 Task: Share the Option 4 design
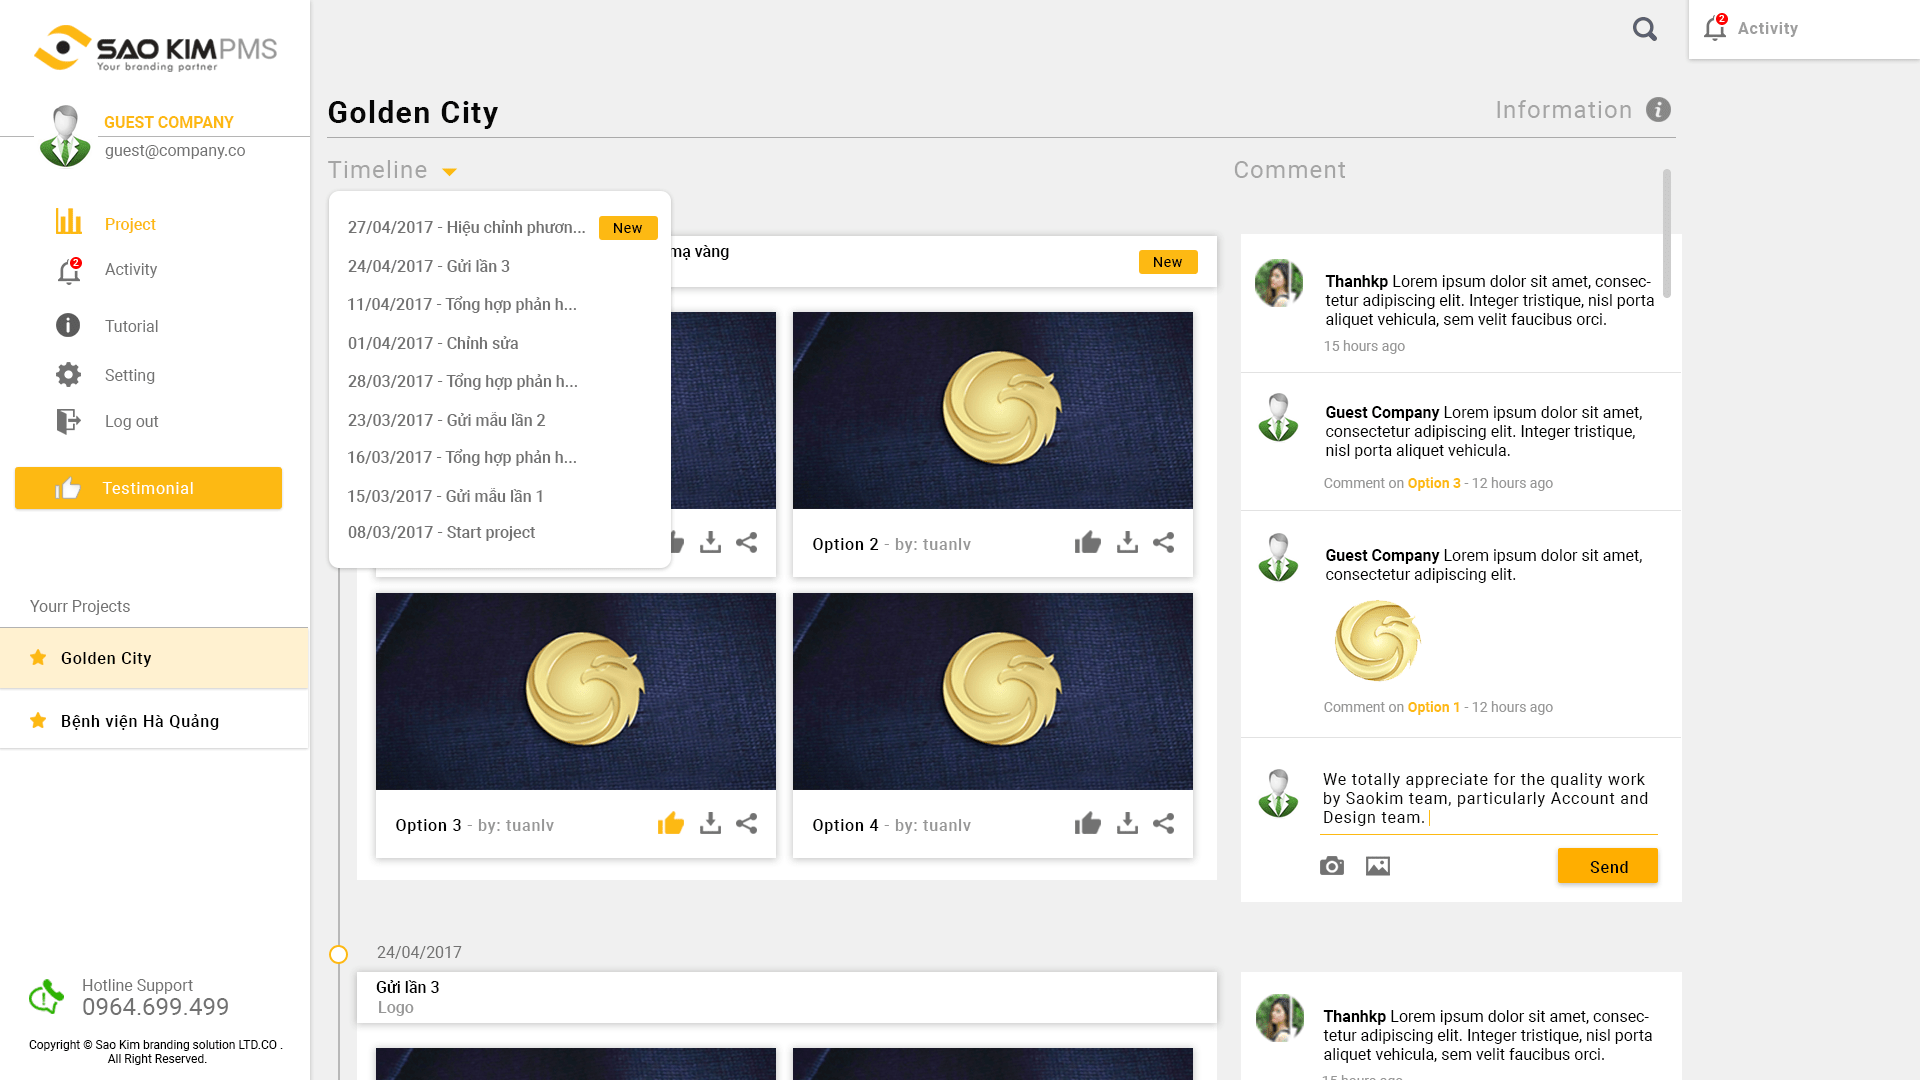1163,824
